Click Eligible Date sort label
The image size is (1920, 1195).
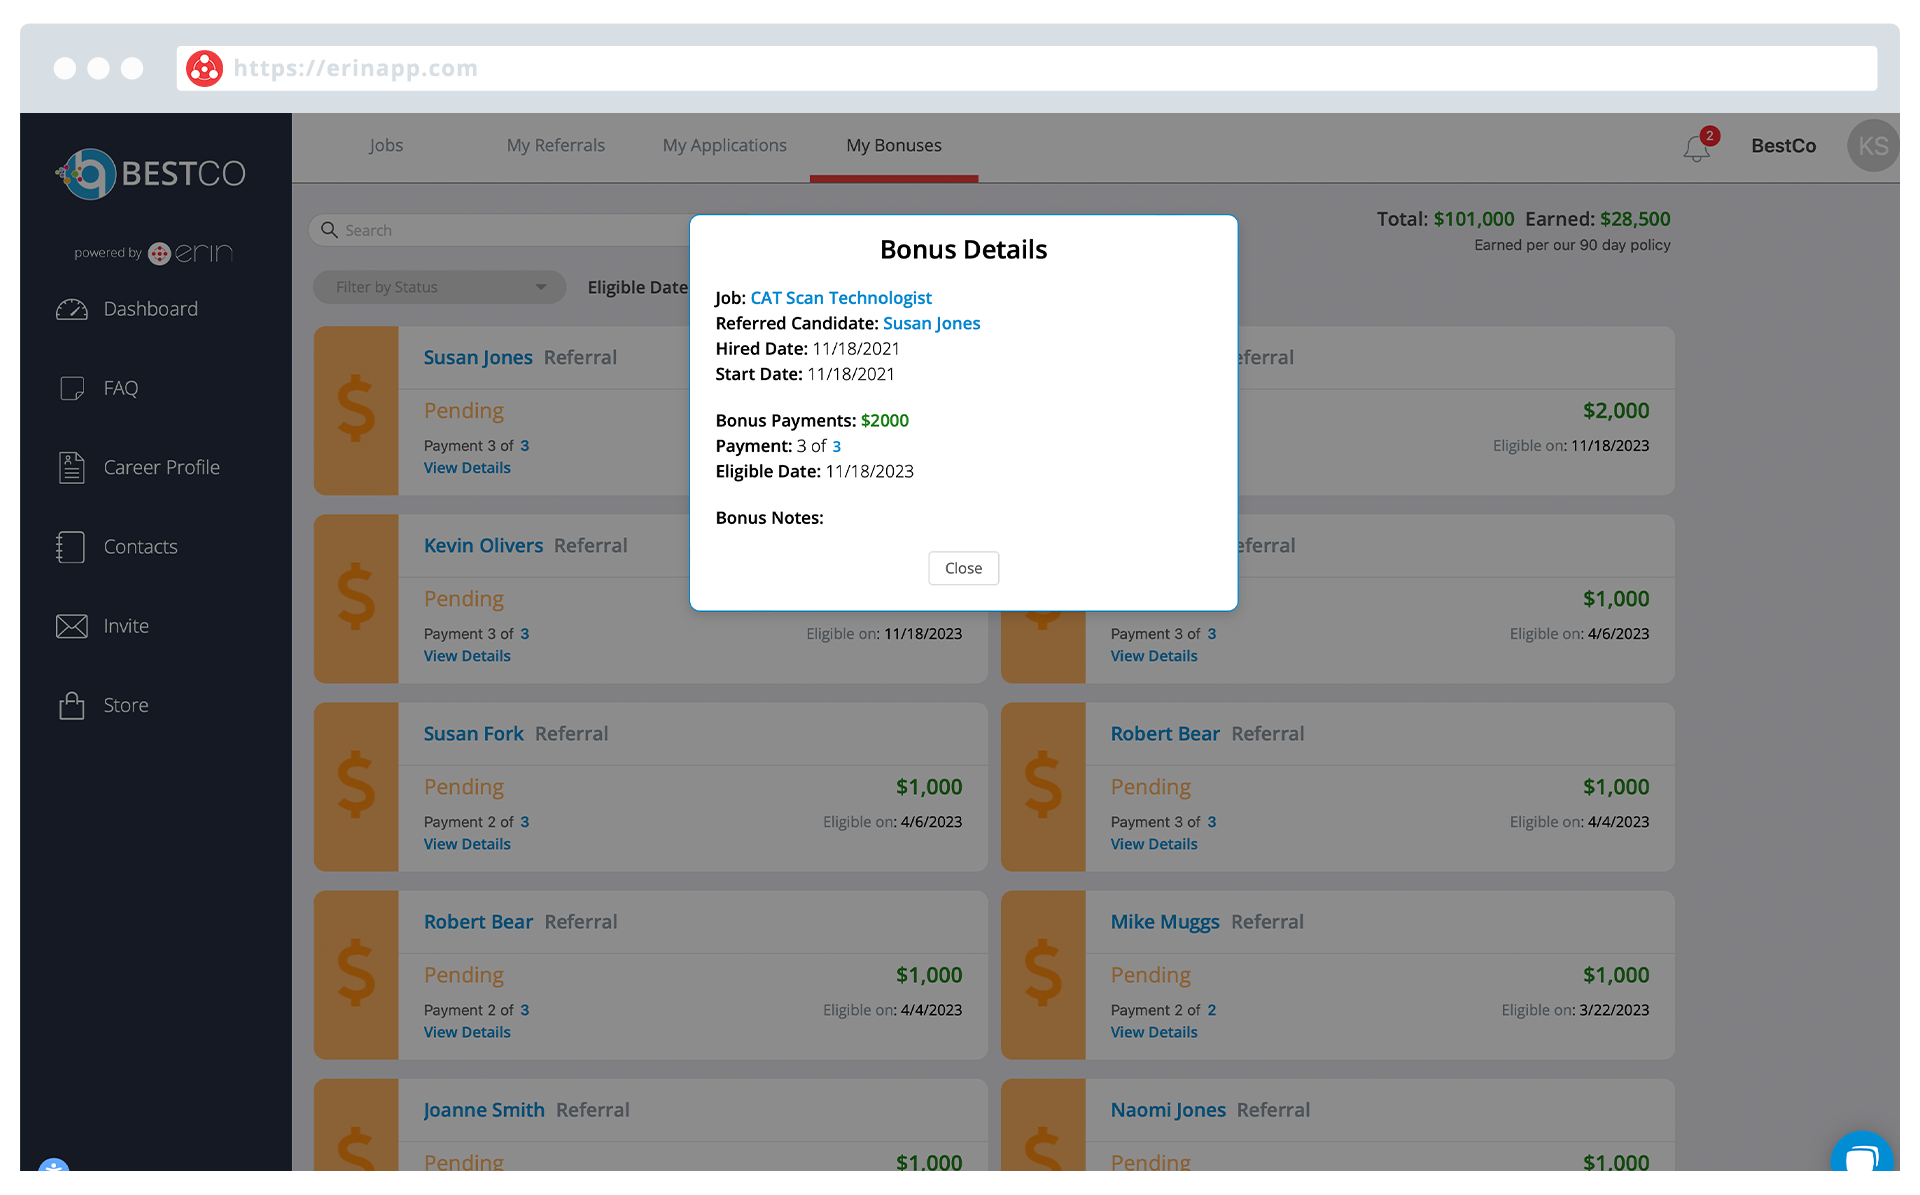click(x=638, y=287)
